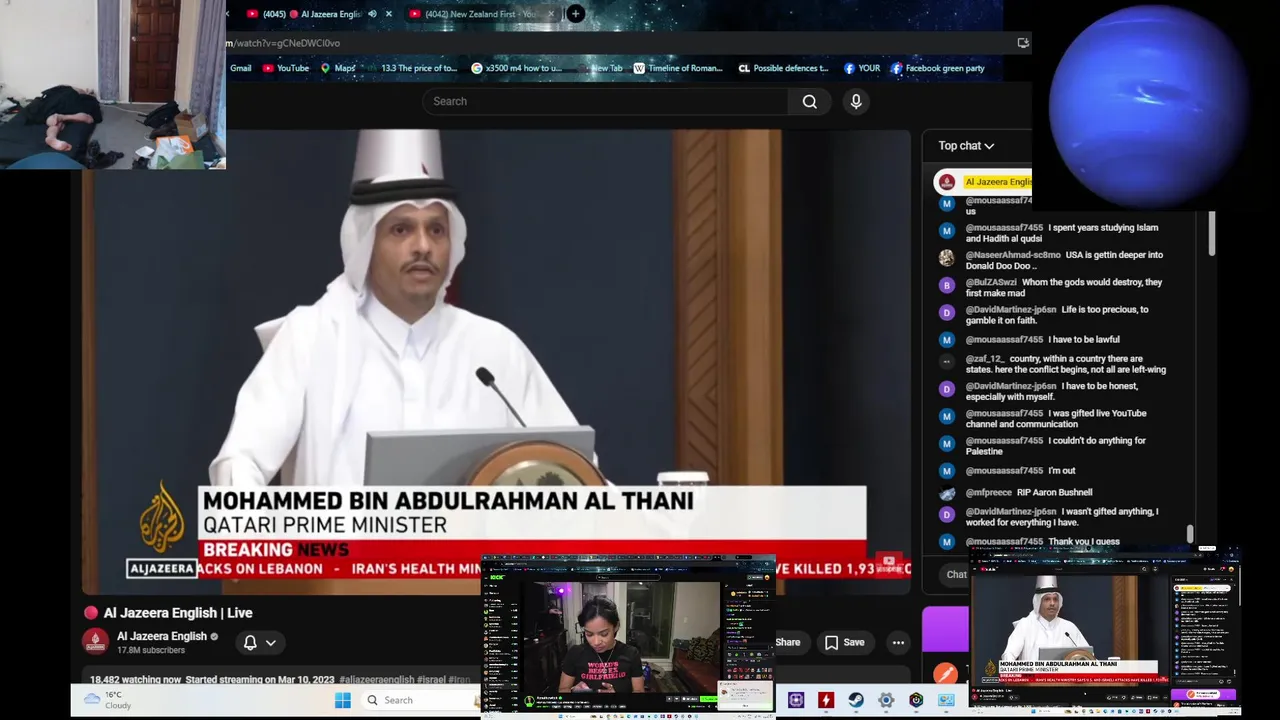Click the YouTube search magnifier button
Image resolution: width=1280 pixels, height=720 pixels.
pos(810,101)
